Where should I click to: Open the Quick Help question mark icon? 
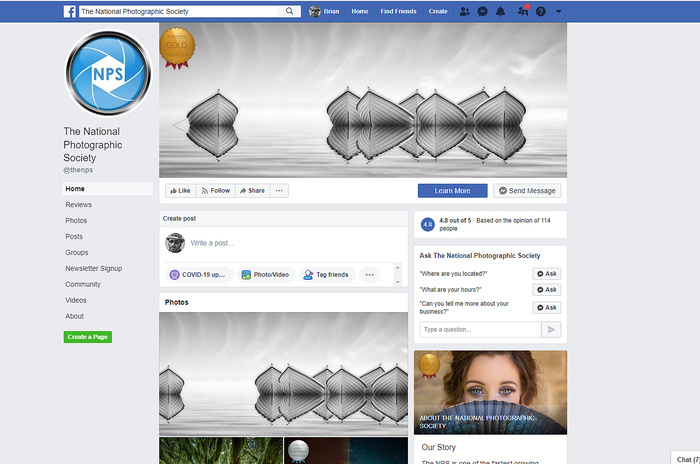[541, 11]
